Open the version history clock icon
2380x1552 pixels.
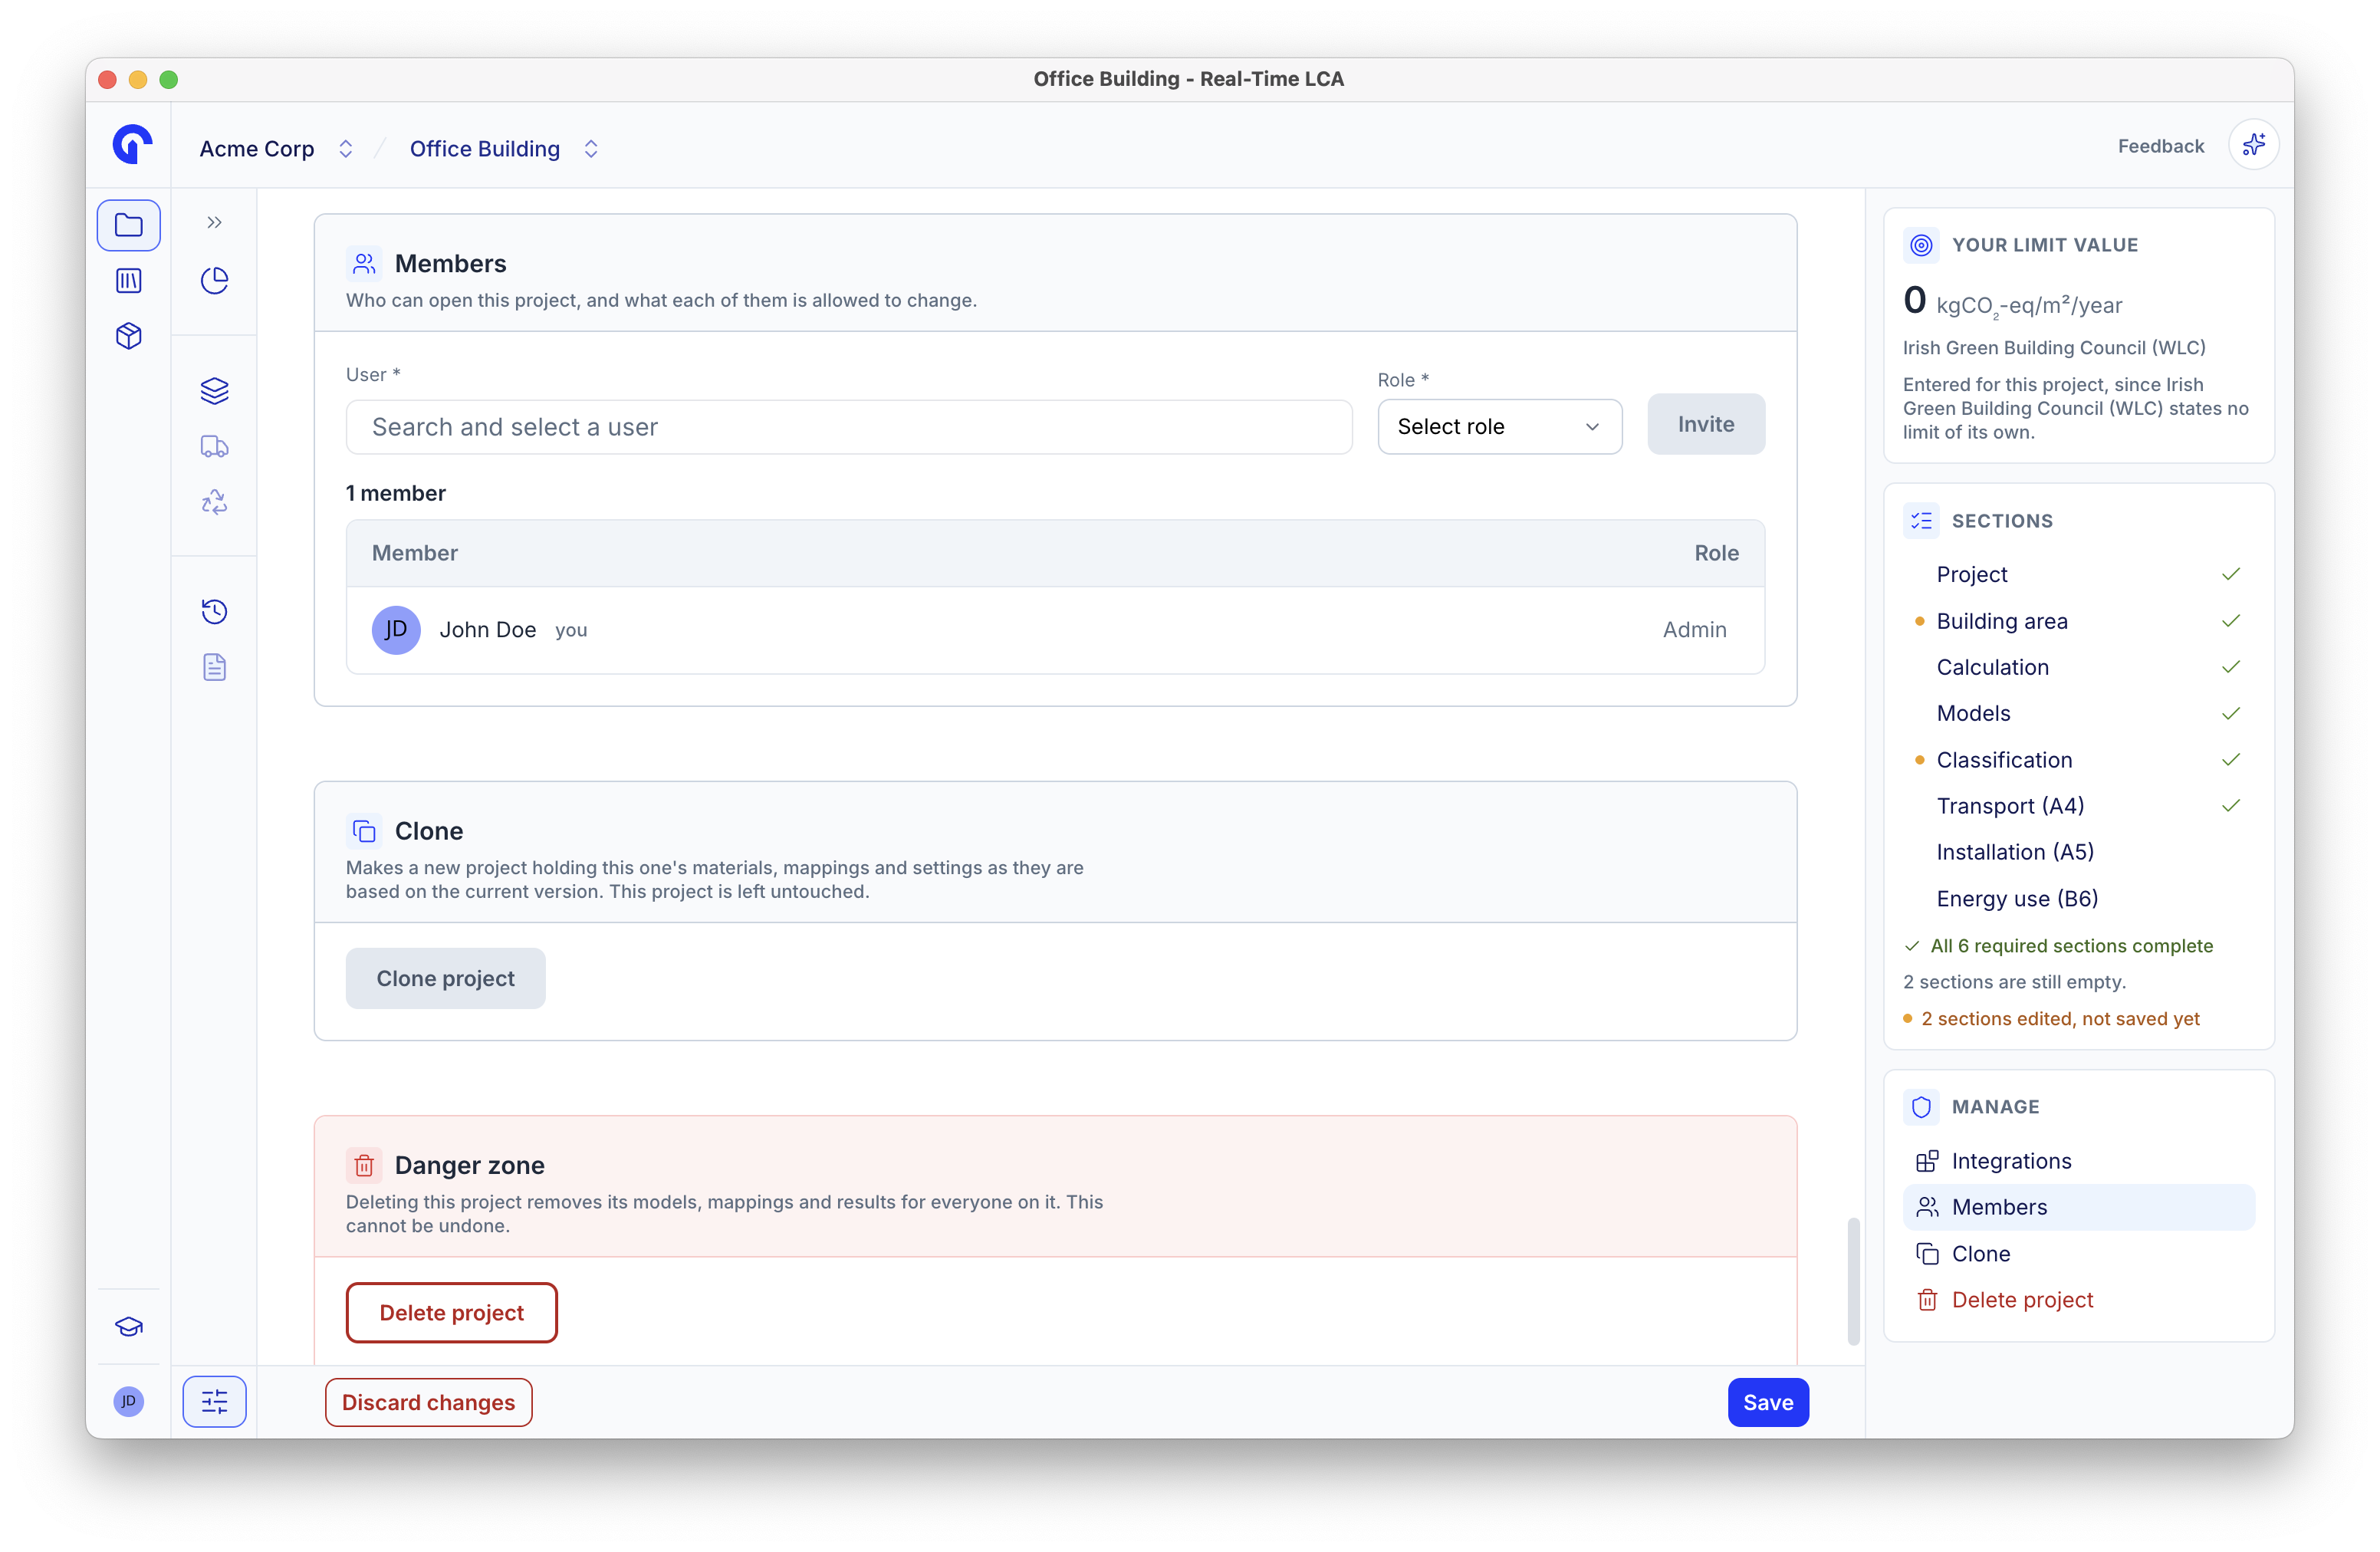pyautogui.click(x=214, y=612)
